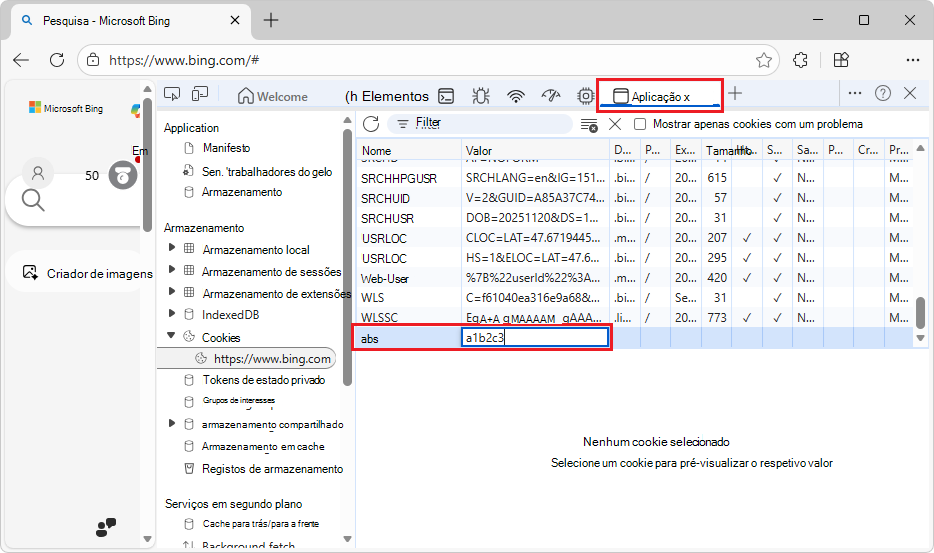Click the Application sidebar scrollbar thumb
The height and width of the screenshot is (553, 934).
coord(348,256)
